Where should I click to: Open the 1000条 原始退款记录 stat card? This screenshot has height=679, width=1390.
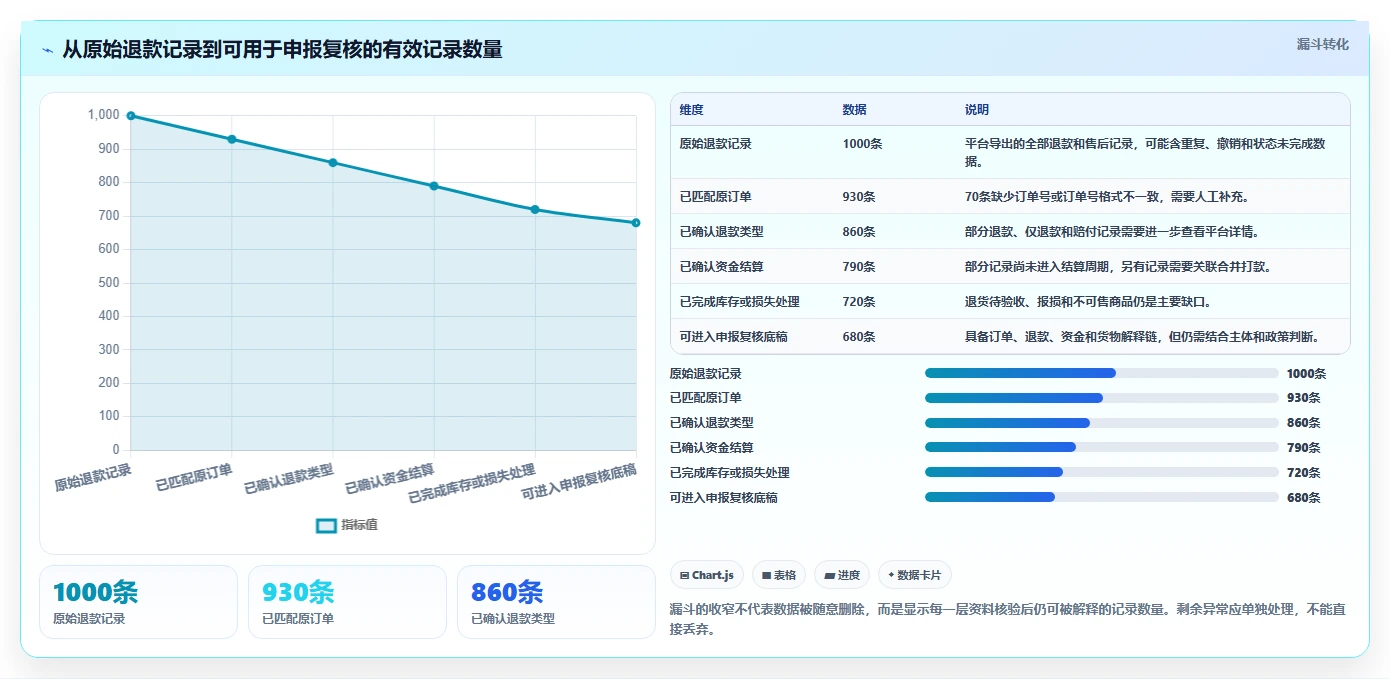coord(138,602)
